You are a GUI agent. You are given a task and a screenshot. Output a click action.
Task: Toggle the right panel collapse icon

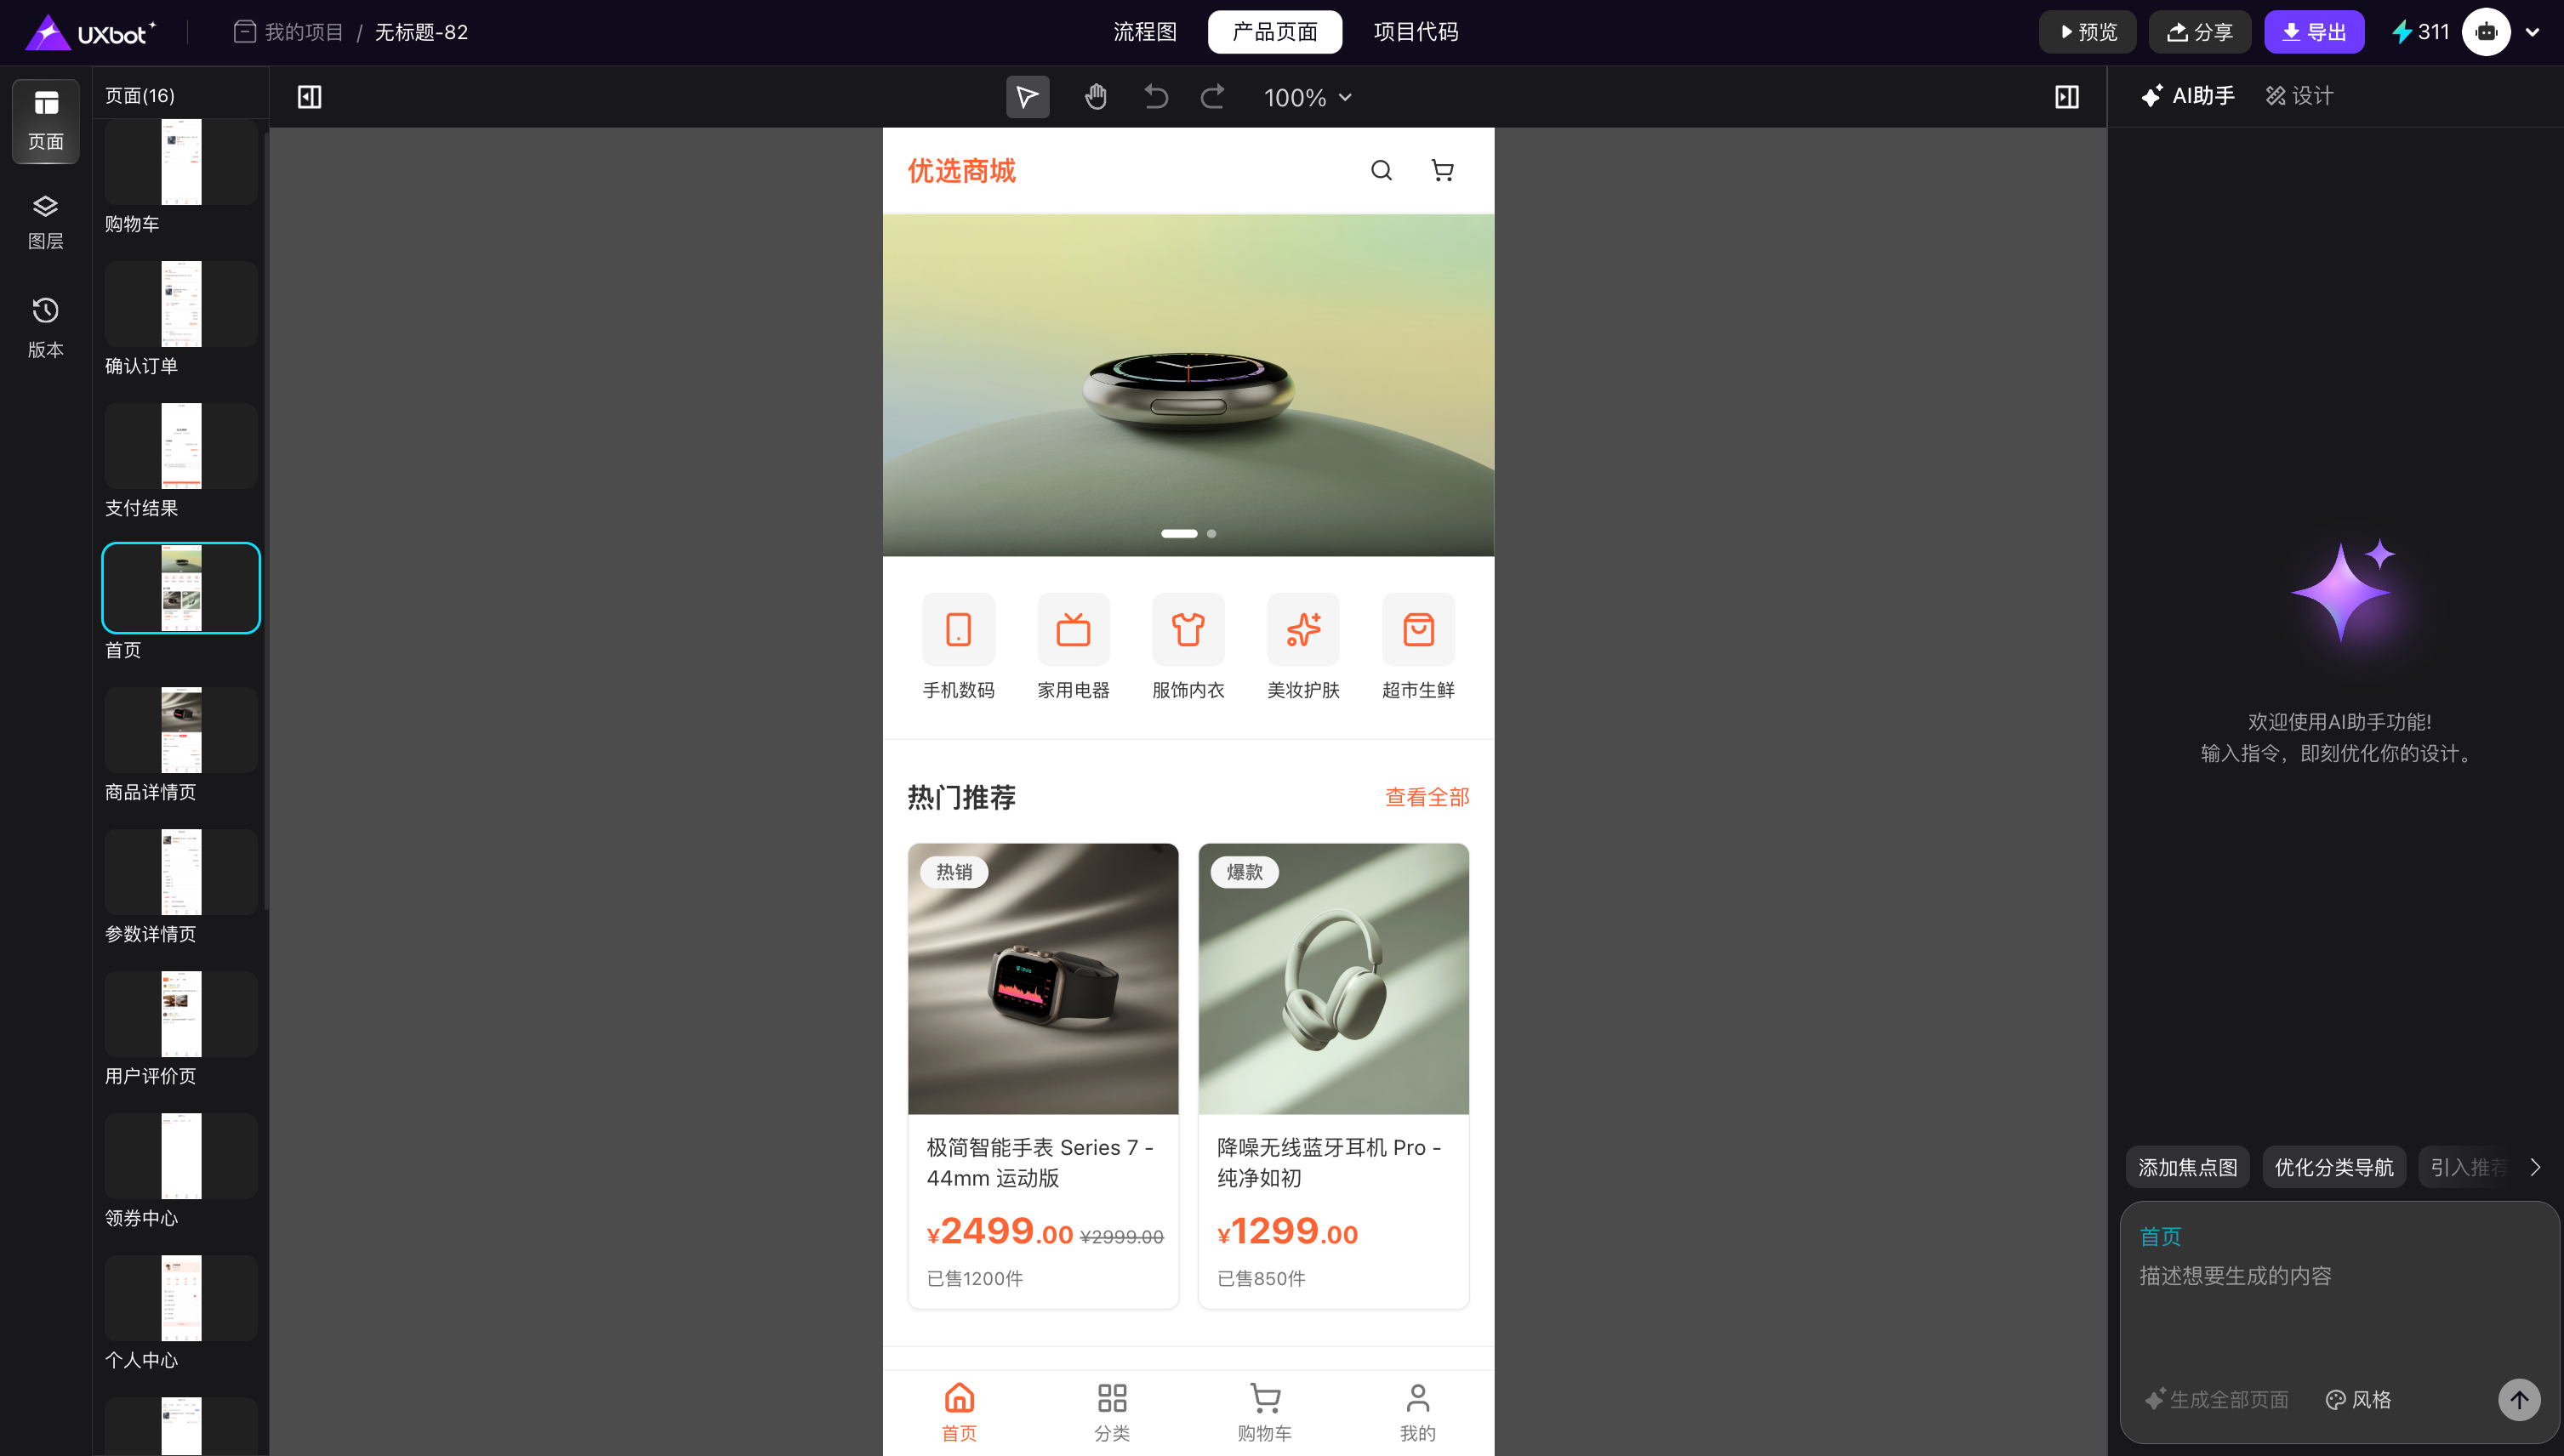[2066, 97]
